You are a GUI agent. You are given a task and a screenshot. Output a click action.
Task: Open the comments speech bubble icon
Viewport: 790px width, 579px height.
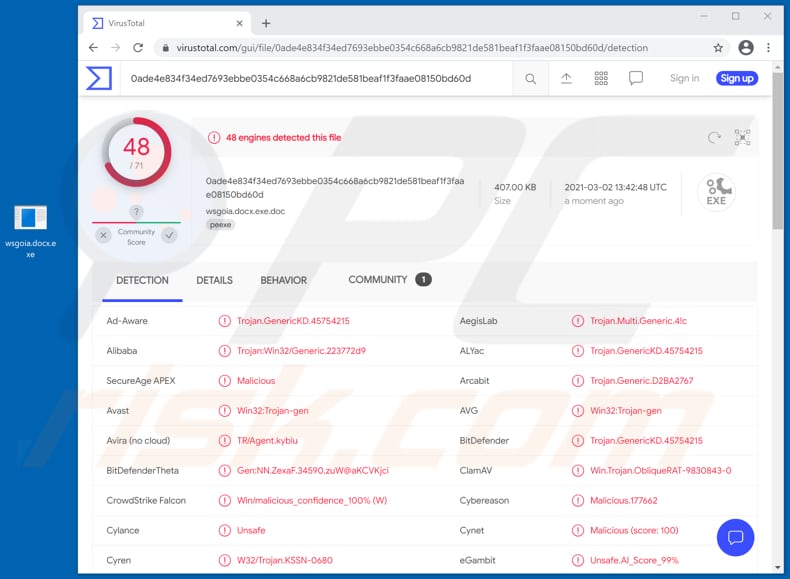(x=636, y=78)
